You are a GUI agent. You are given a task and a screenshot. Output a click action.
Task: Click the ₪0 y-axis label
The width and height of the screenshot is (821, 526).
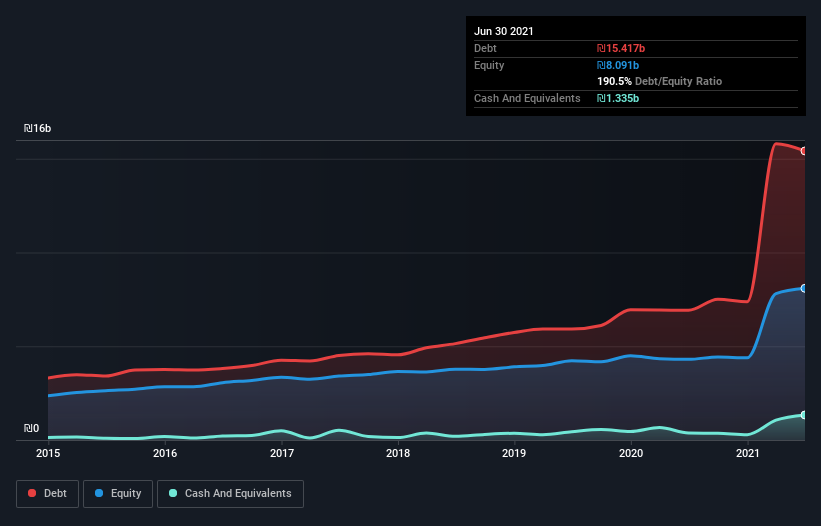pyautogui.click(x=31, y=428)
